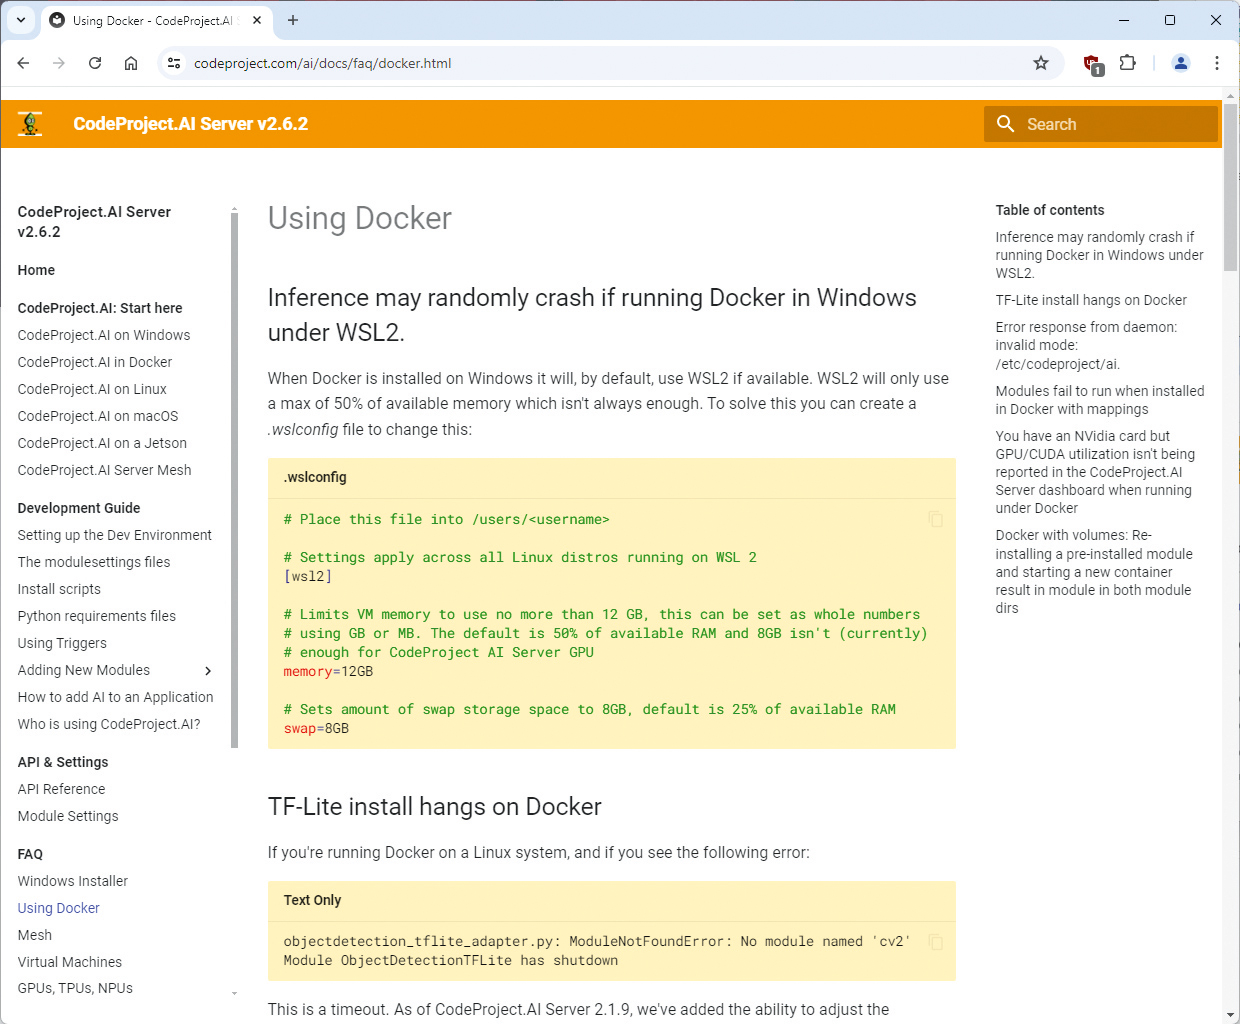The height and width of the screenshot is (1024, 1240).
Task: Jump to NVidia card GPU/CUDA utilization entry
Action: (x=1095, y=472)
